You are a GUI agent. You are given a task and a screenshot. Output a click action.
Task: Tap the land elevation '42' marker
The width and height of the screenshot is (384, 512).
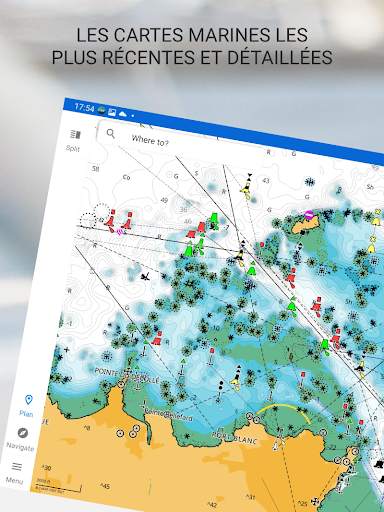tap(212, 504)
